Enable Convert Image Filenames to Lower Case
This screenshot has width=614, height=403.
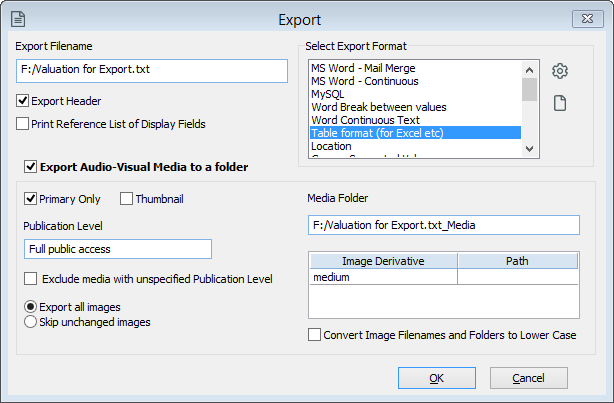click(x=314, y=335)
